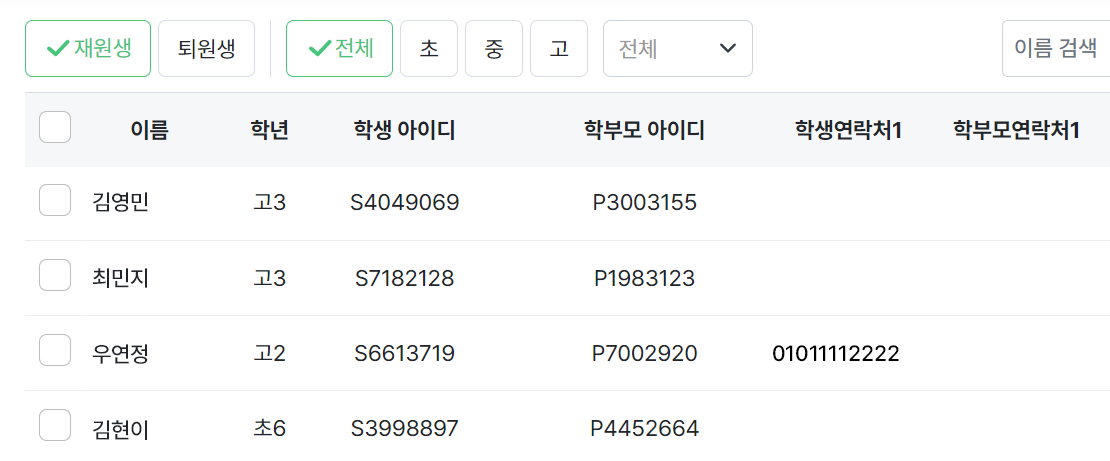This screenshot has width=1110, height=461.
Task: Click the 학생 아이디 column header
Action: tap(404, 130)
